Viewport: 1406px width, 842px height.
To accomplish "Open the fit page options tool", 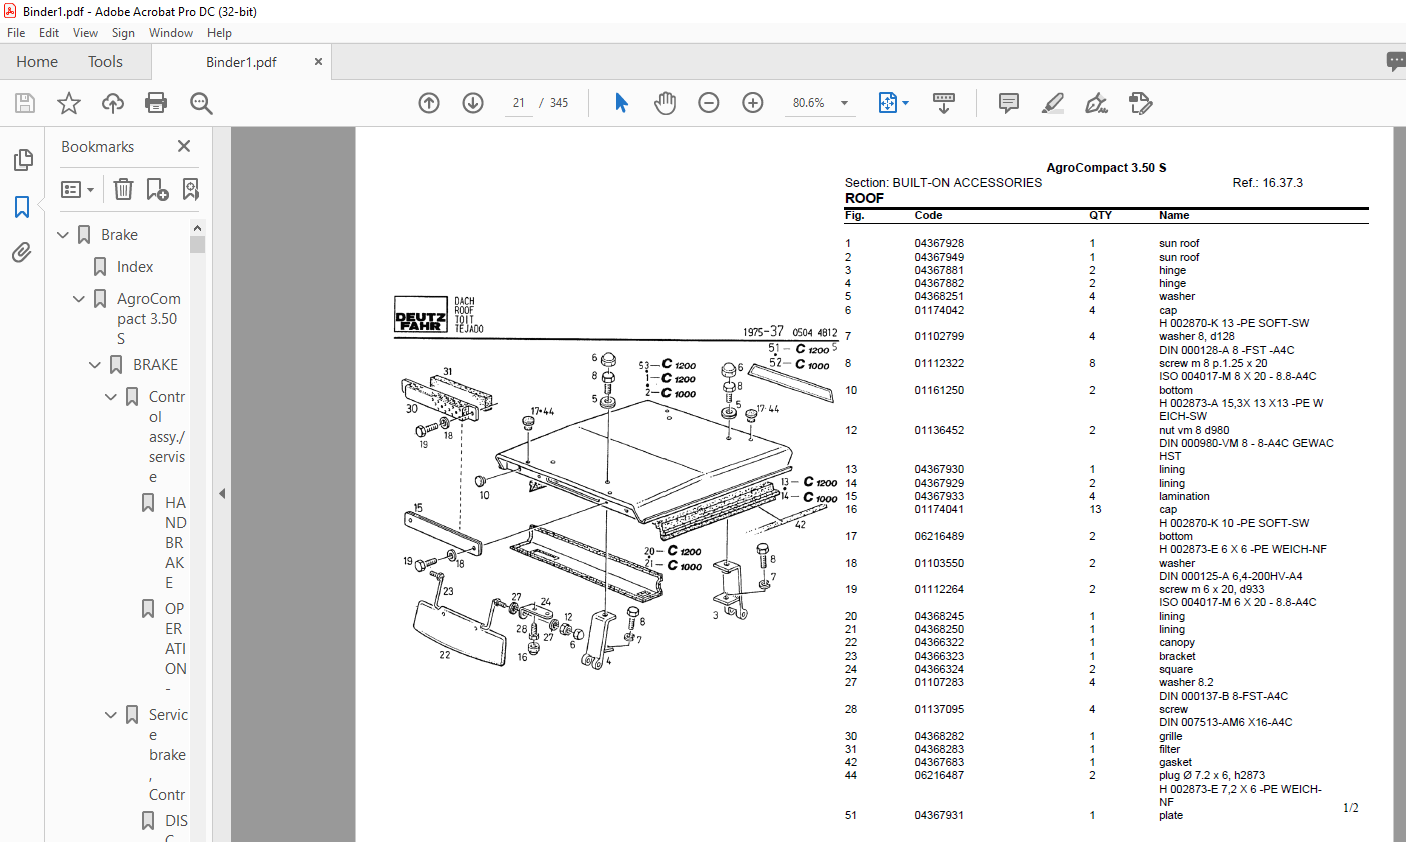I will click(x=893, y=103).
